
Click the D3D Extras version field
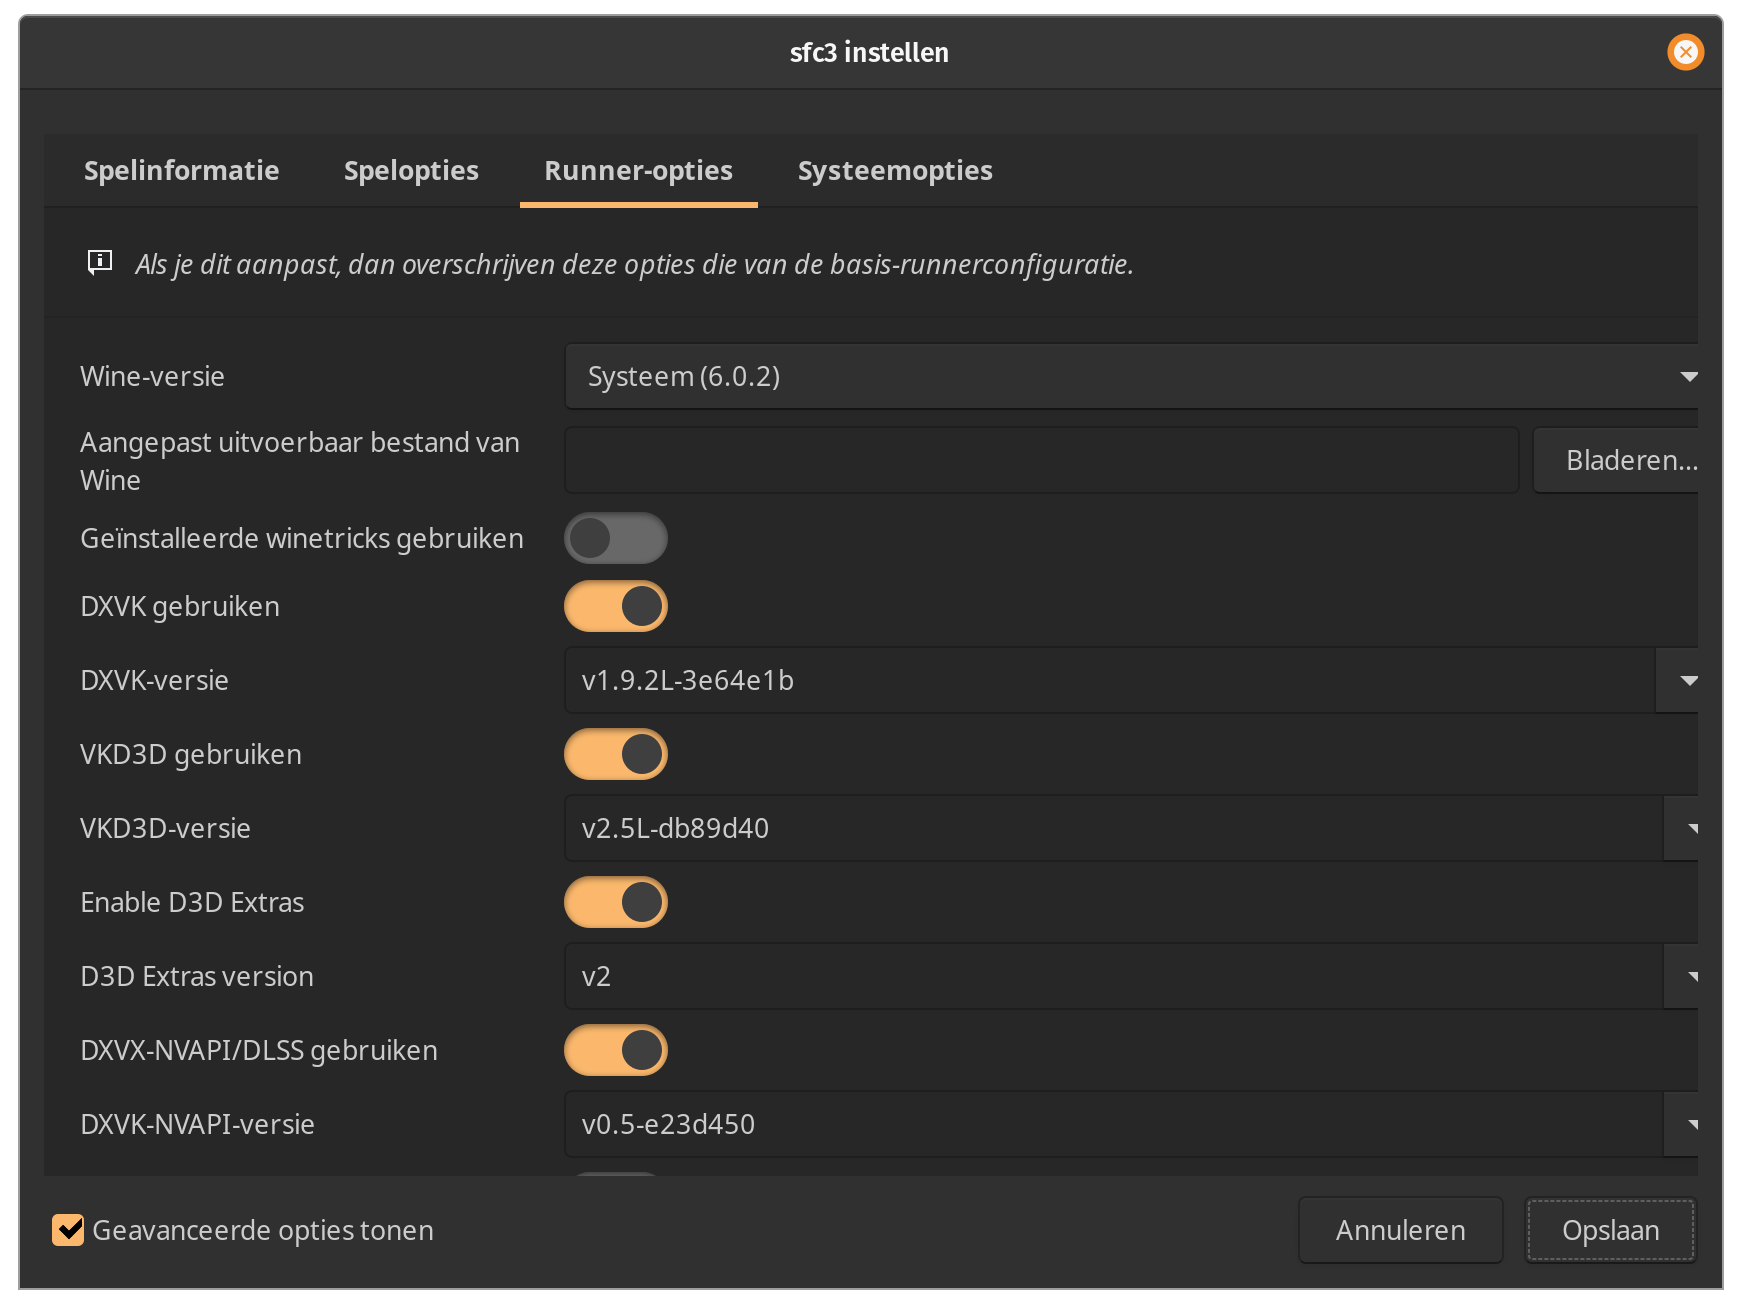[1113, 976]
